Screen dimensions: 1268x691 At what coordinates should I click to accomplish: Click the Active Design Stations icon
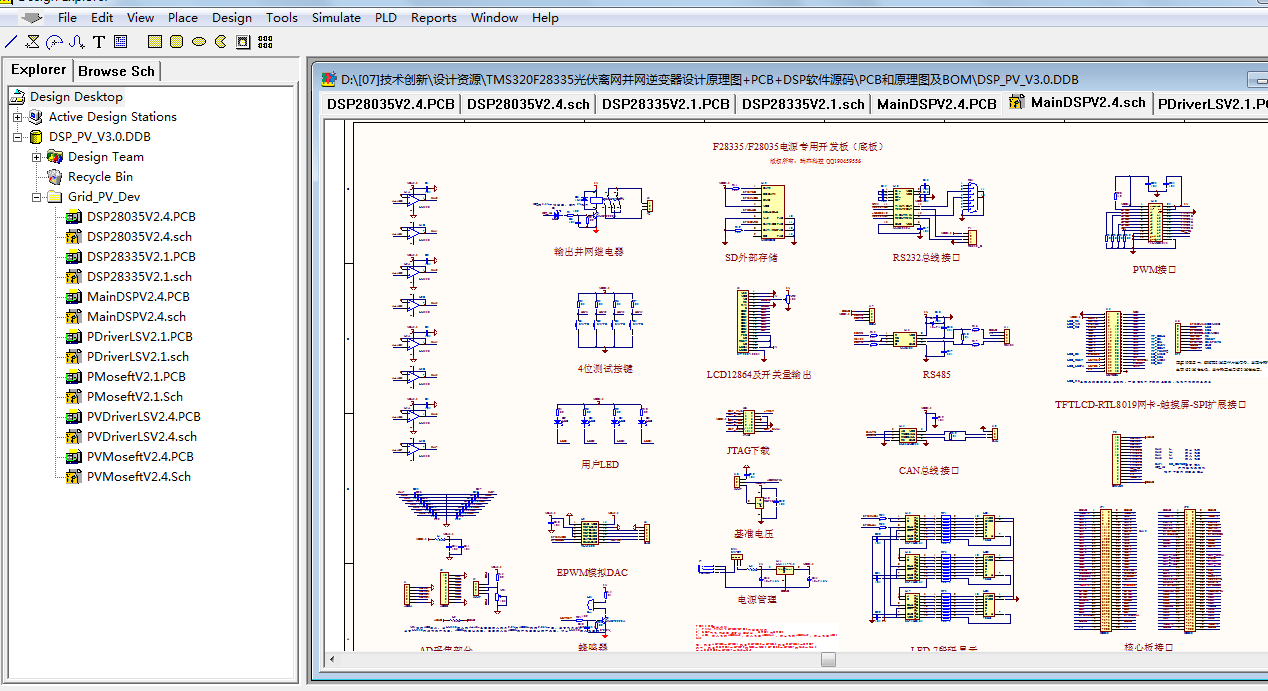37,117
